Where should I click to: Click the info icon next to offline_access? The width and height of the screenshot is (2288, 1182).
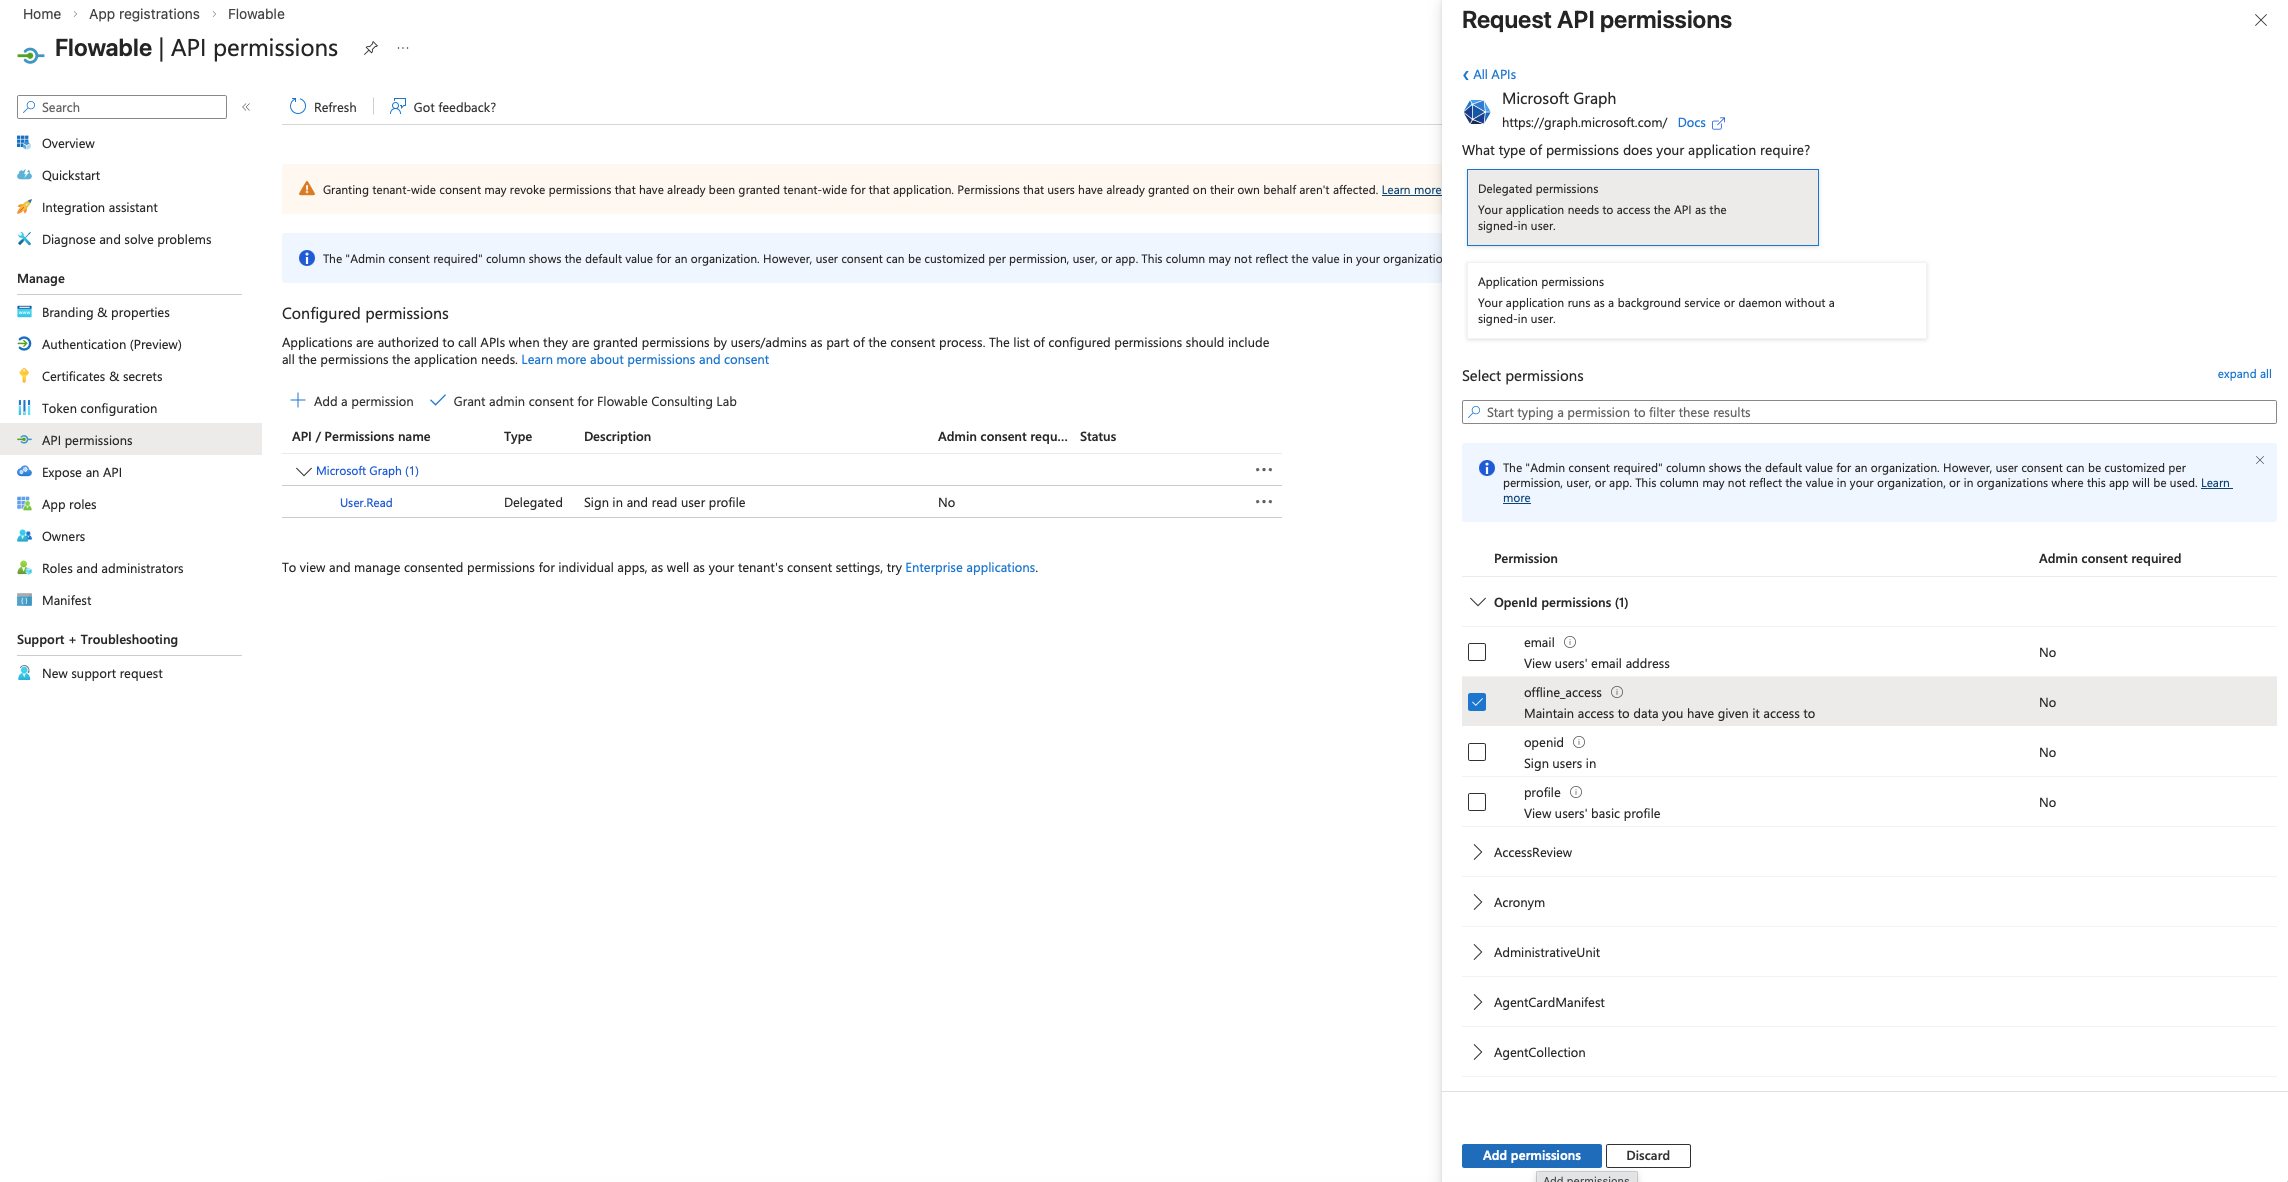1617,692
